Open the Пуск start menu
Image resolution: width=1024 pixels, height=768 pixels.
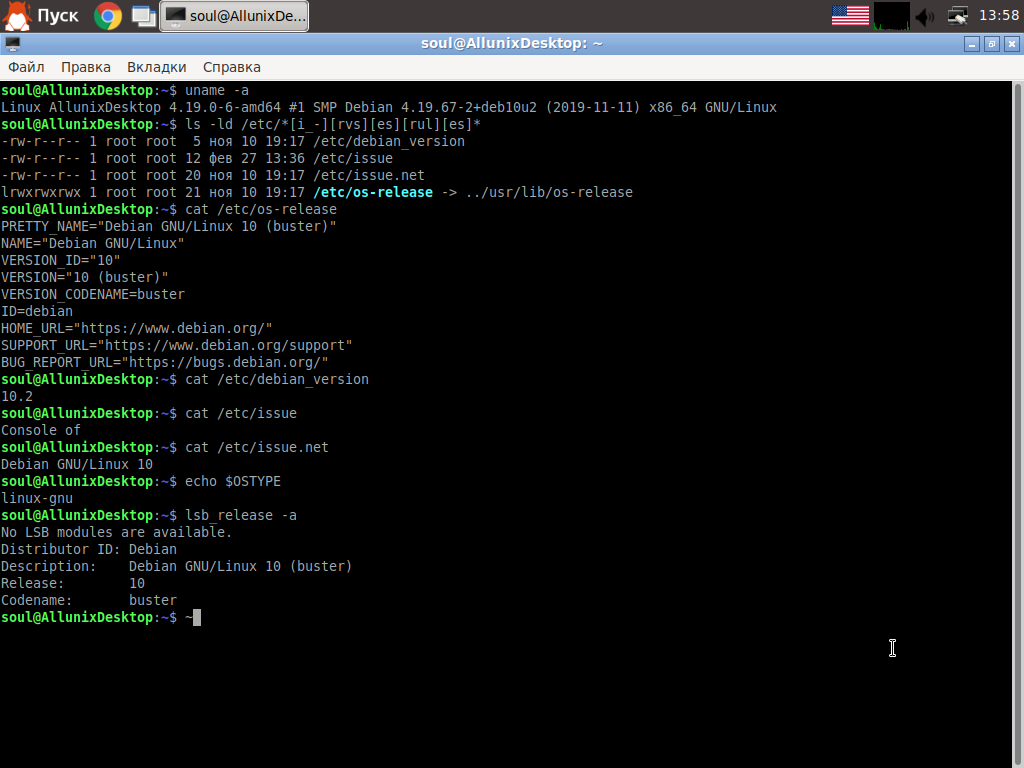tap(40, 16)
